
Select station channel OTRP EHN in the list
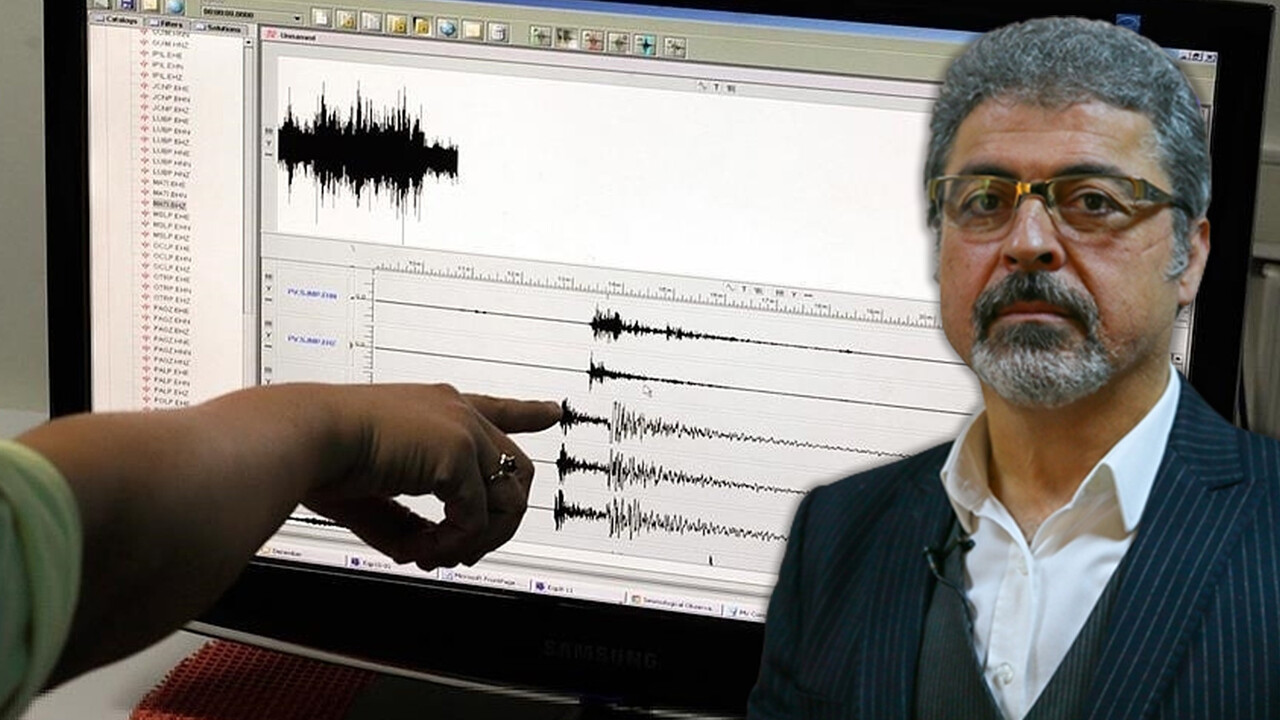coord(171,289)
